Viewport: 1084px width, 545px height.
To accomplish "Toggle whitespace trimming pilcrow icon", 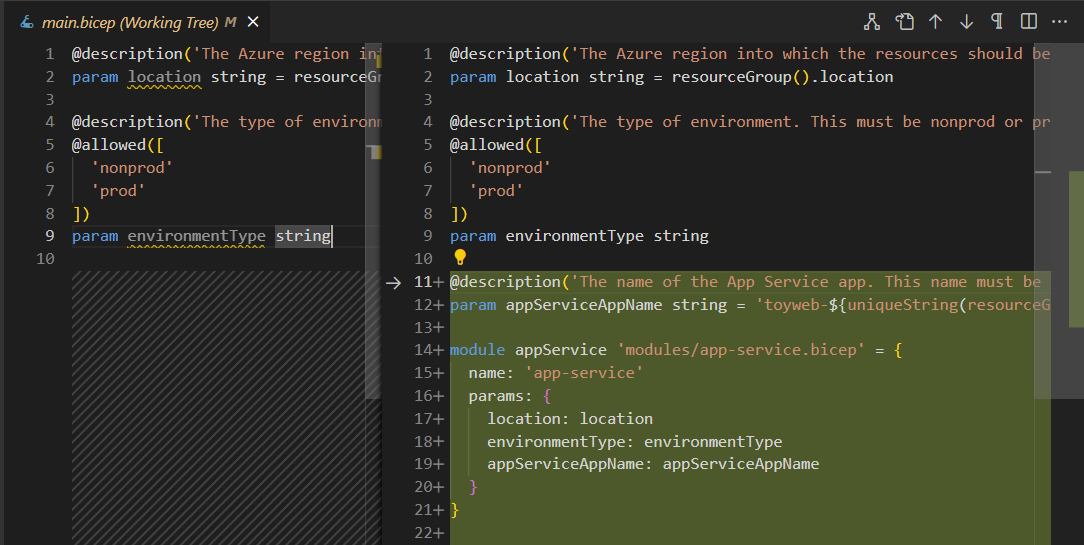I will click(997, 21).
